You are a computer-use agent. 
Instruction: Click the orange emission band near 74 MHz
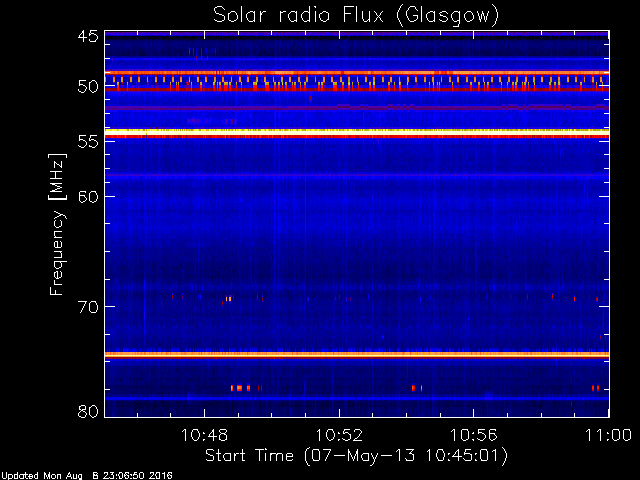pyautogui.click(x=357, y=355)
